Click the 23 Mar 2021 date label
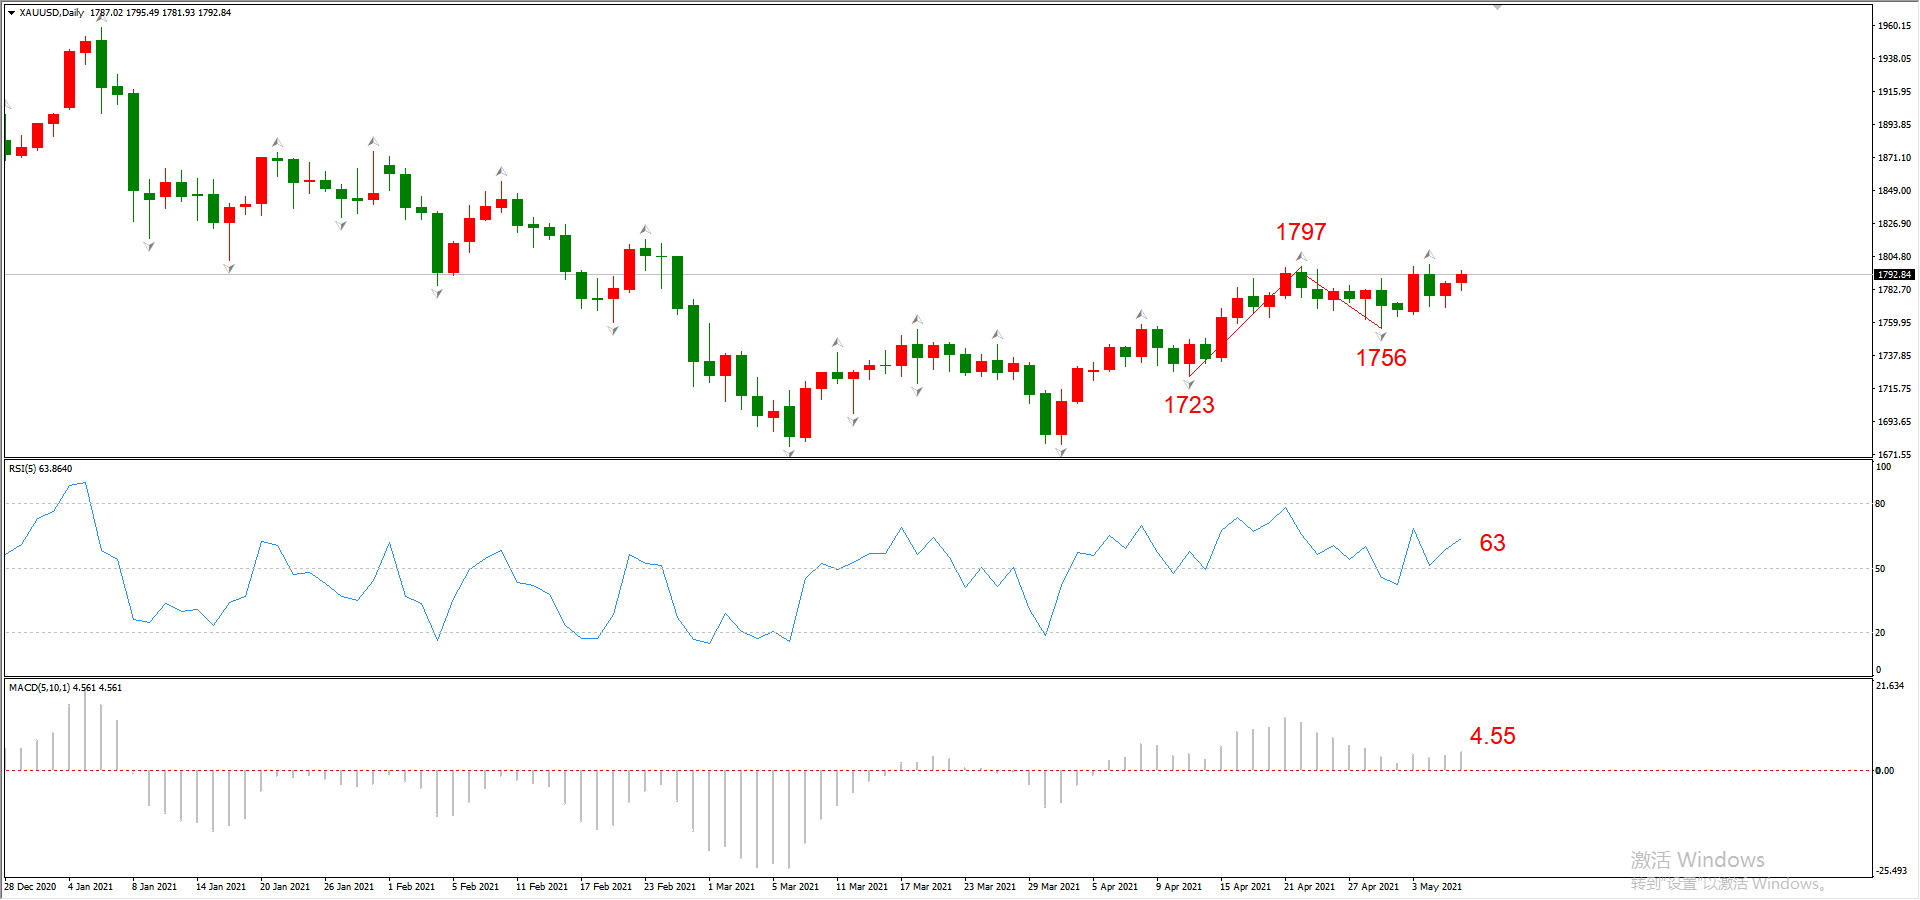 [x=990, y=887]
